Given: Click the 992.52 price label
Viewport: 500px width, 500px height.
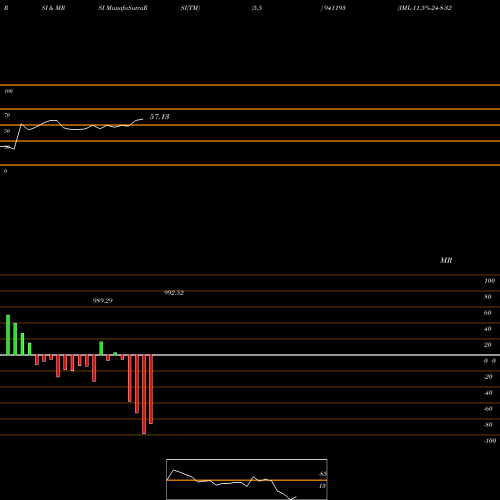Looking at the screenshot, I should (x=174, y=293).
